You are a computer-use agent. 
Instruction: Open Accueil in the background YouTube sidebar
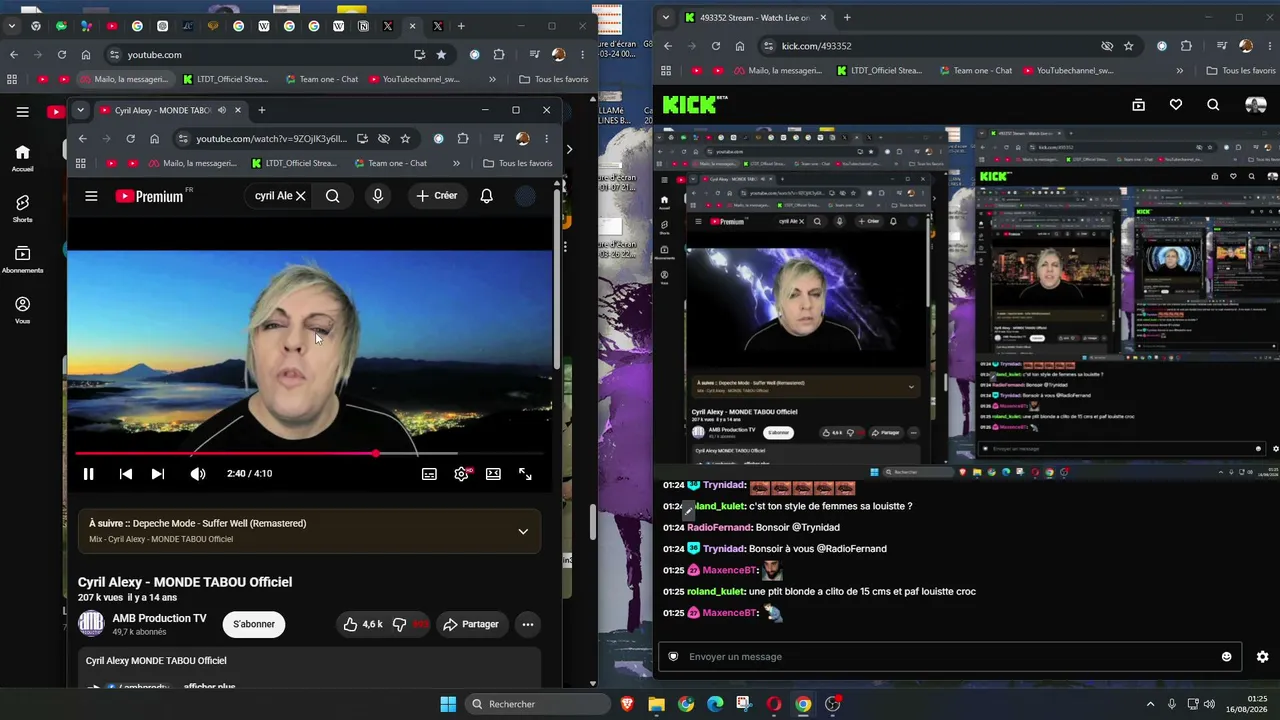click(22, 157)
